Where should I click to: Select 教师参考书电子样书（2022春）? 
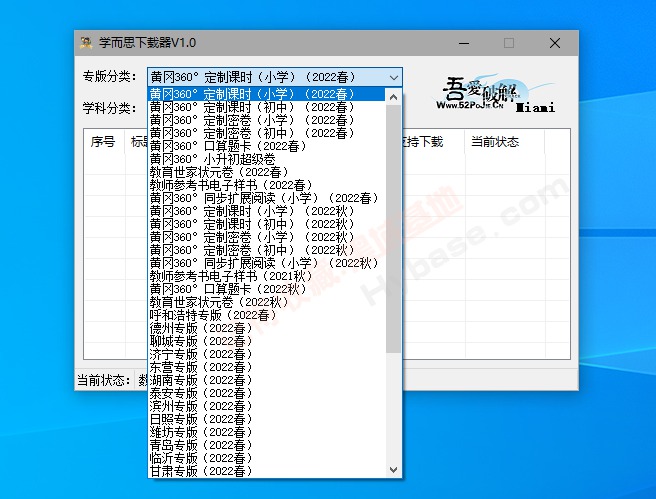[x=266, y=185]
